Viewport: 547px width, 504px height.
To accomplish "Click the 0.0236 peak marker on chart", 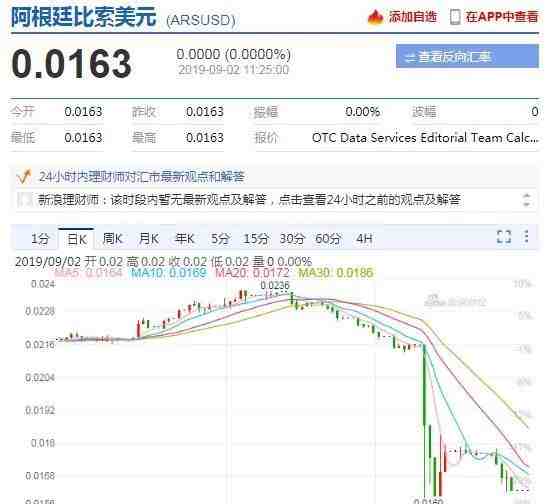I will [x=275, y=286].
